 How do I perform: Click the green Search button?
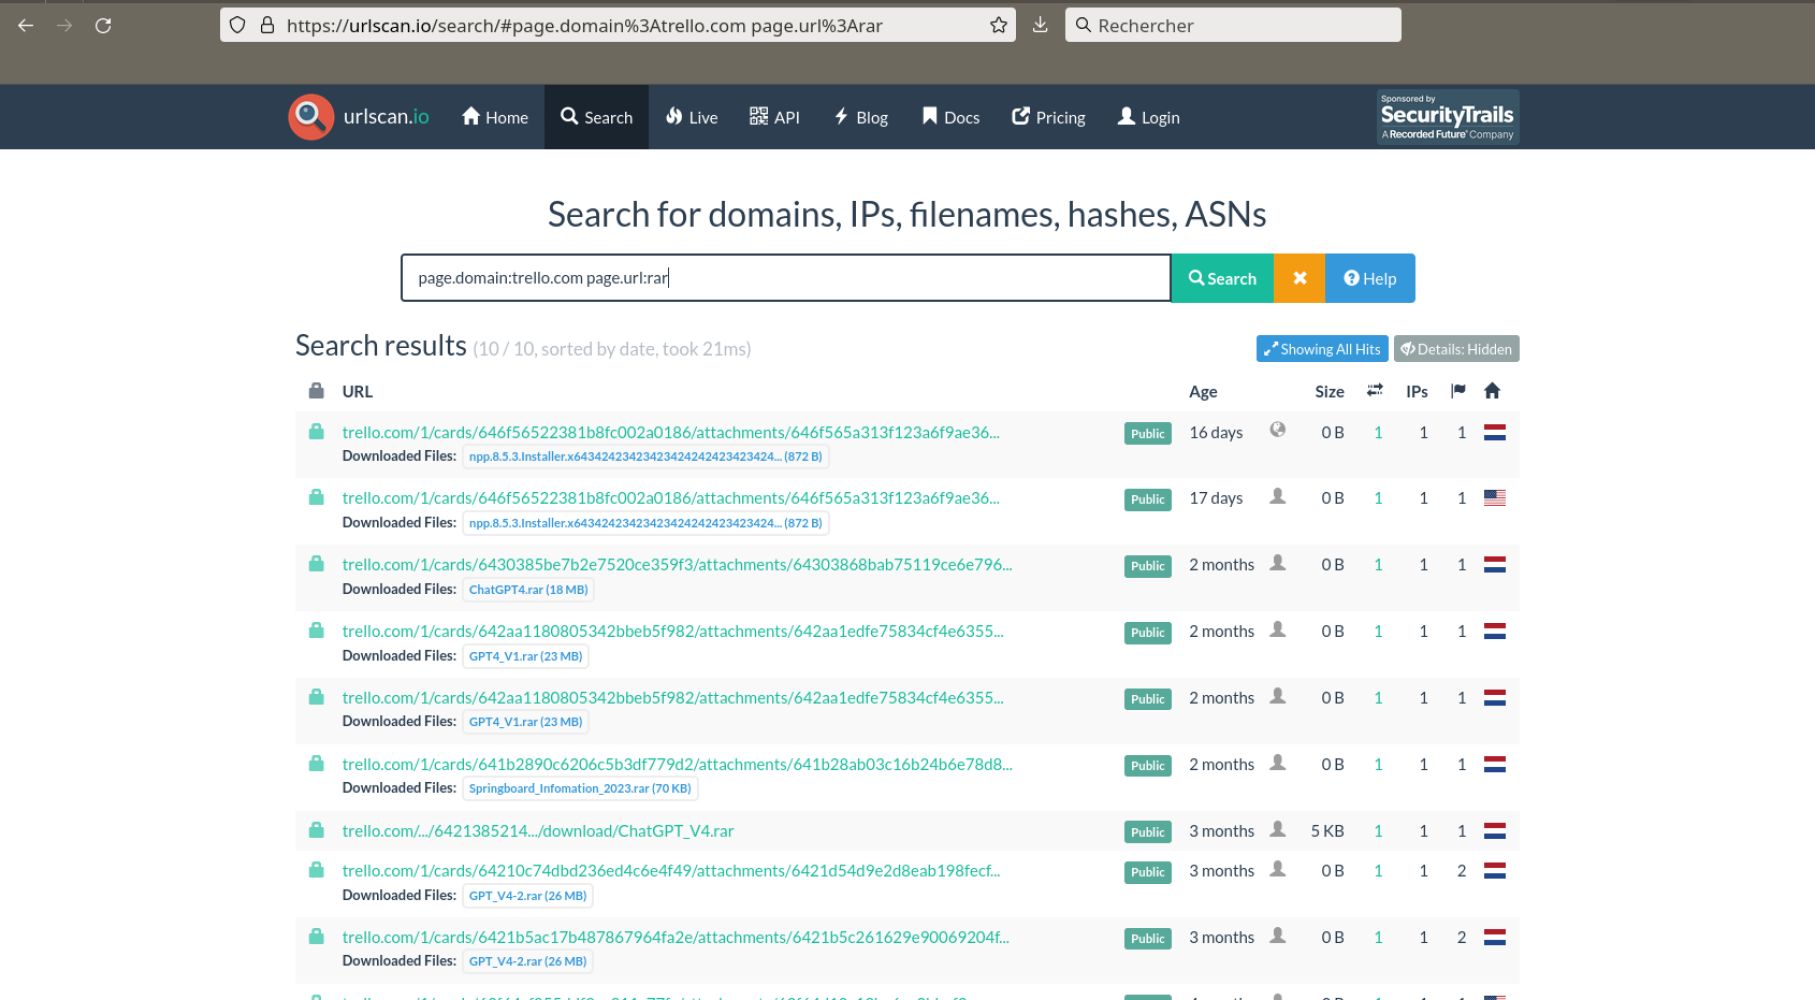tap(1221, 279)
